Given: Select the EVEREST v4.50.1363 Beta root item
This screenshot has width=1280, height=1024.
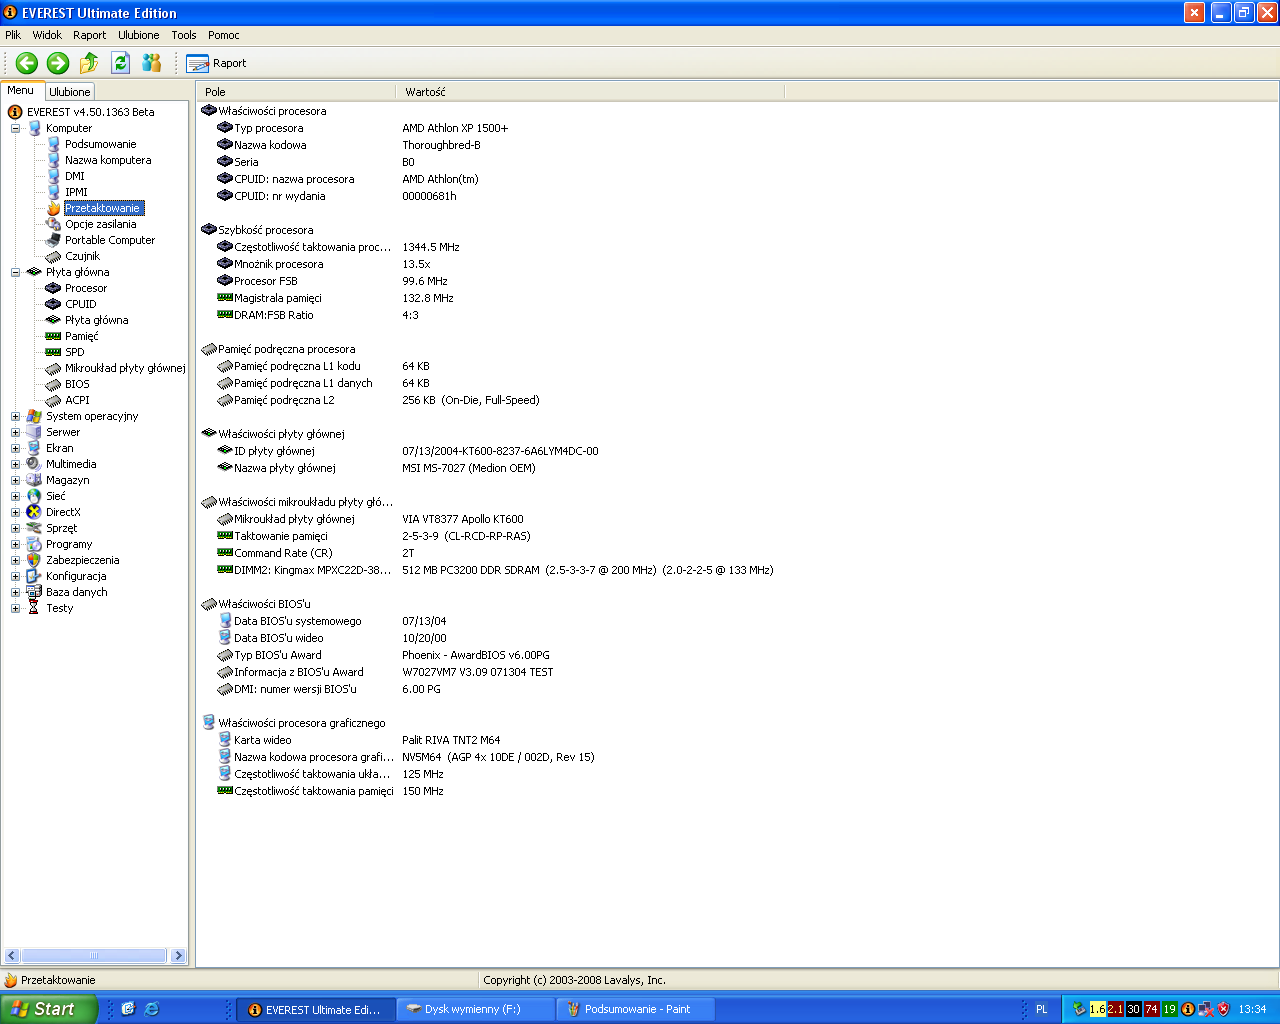Looking at the screenshot, I should click(91, 112).
